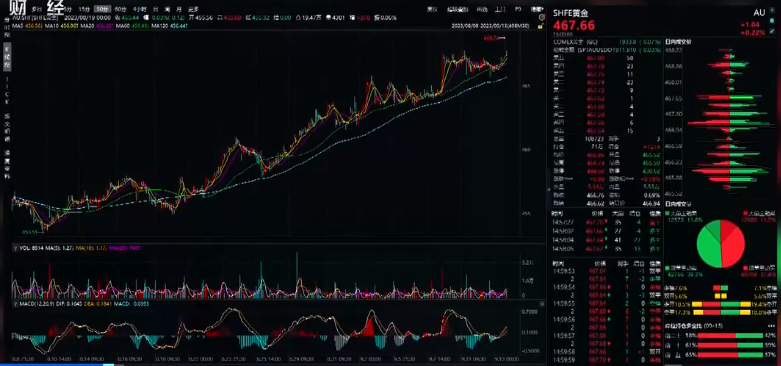Click the pencil edit icon beside AU
This screenshot has height=366, width=781.
(x=772, y=32)
